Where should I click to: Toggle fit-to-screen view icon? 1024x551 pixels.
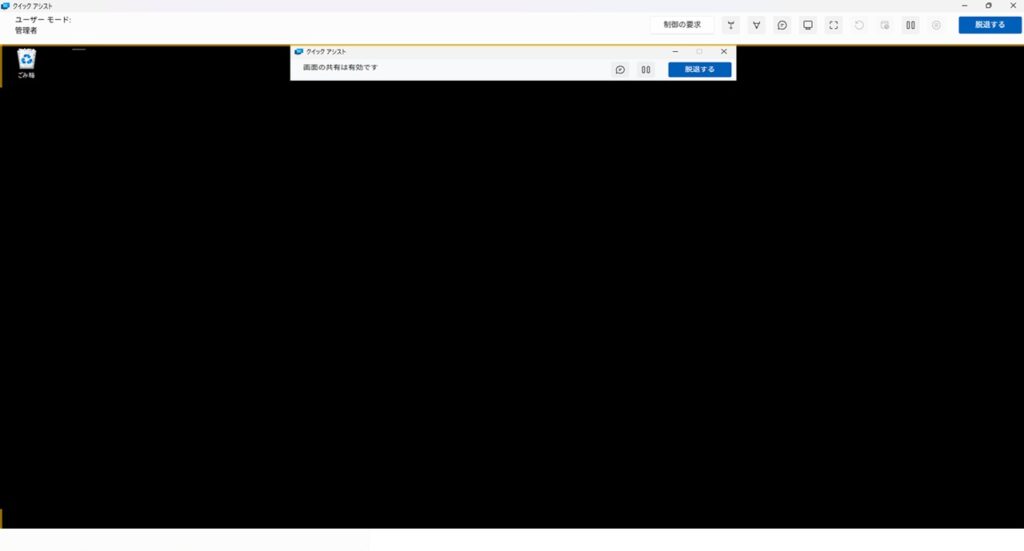(834, 25)
